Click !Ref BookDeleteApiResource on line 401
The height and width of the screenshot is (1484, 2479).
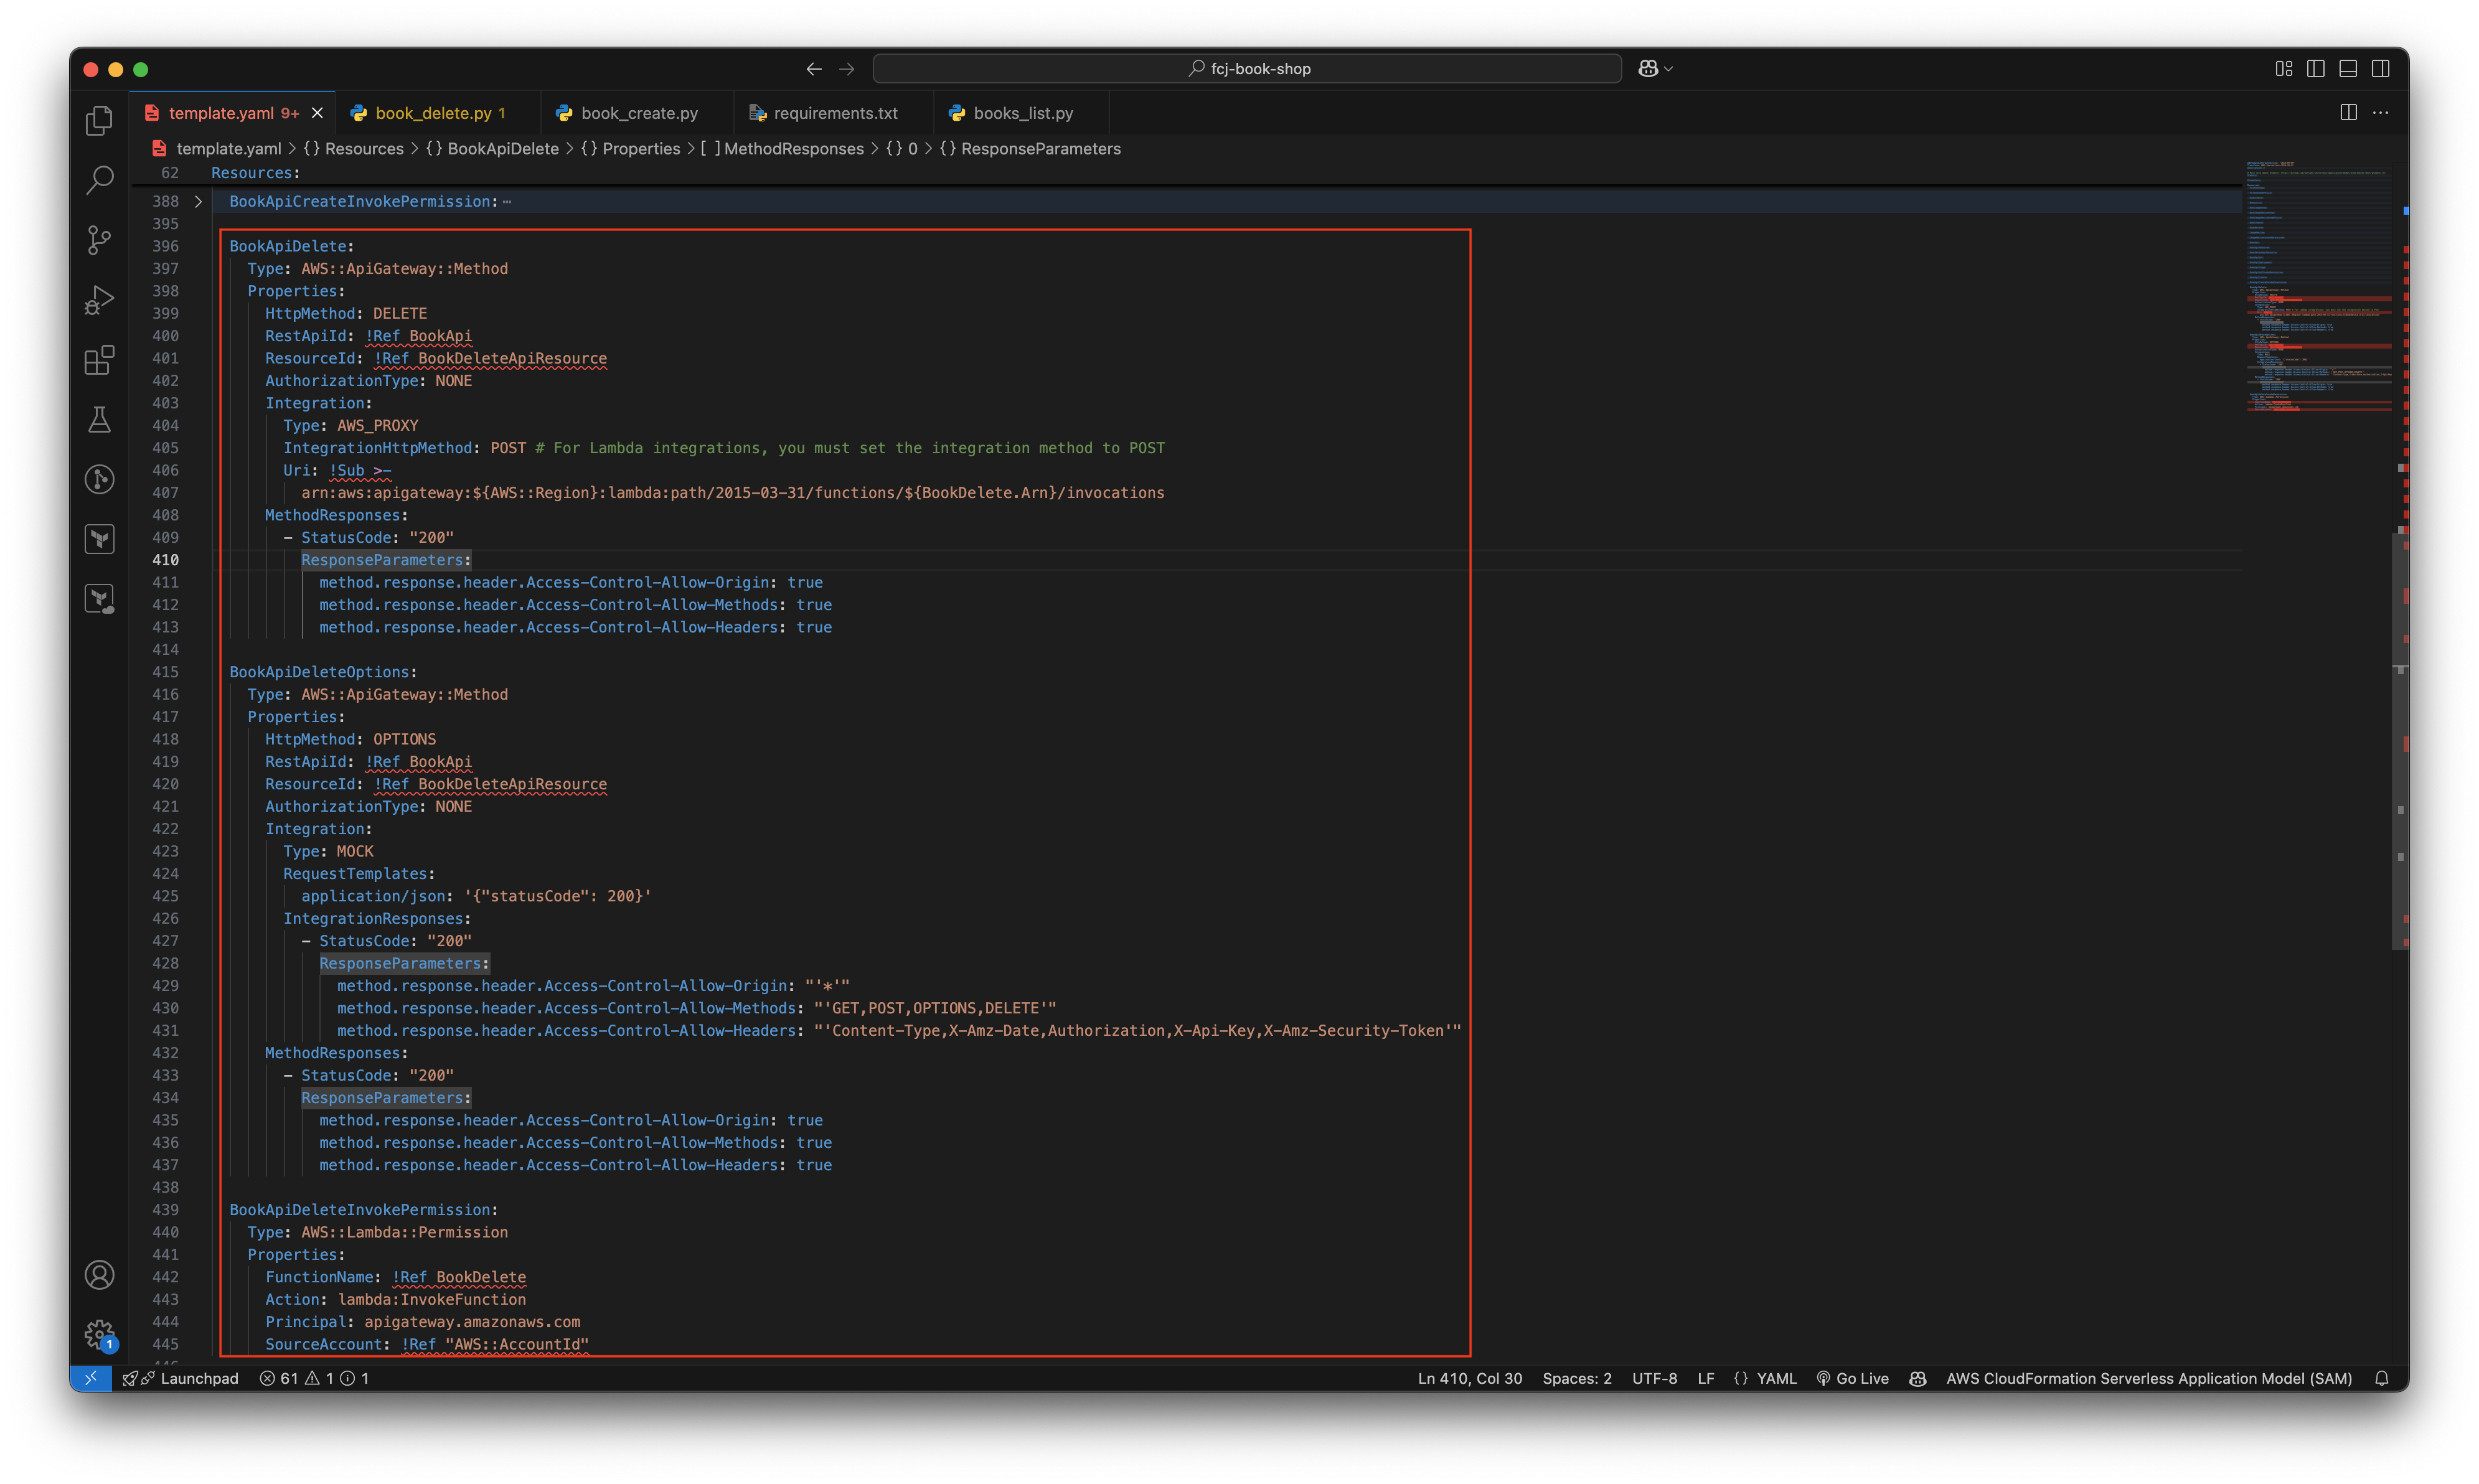click(491, 358)
